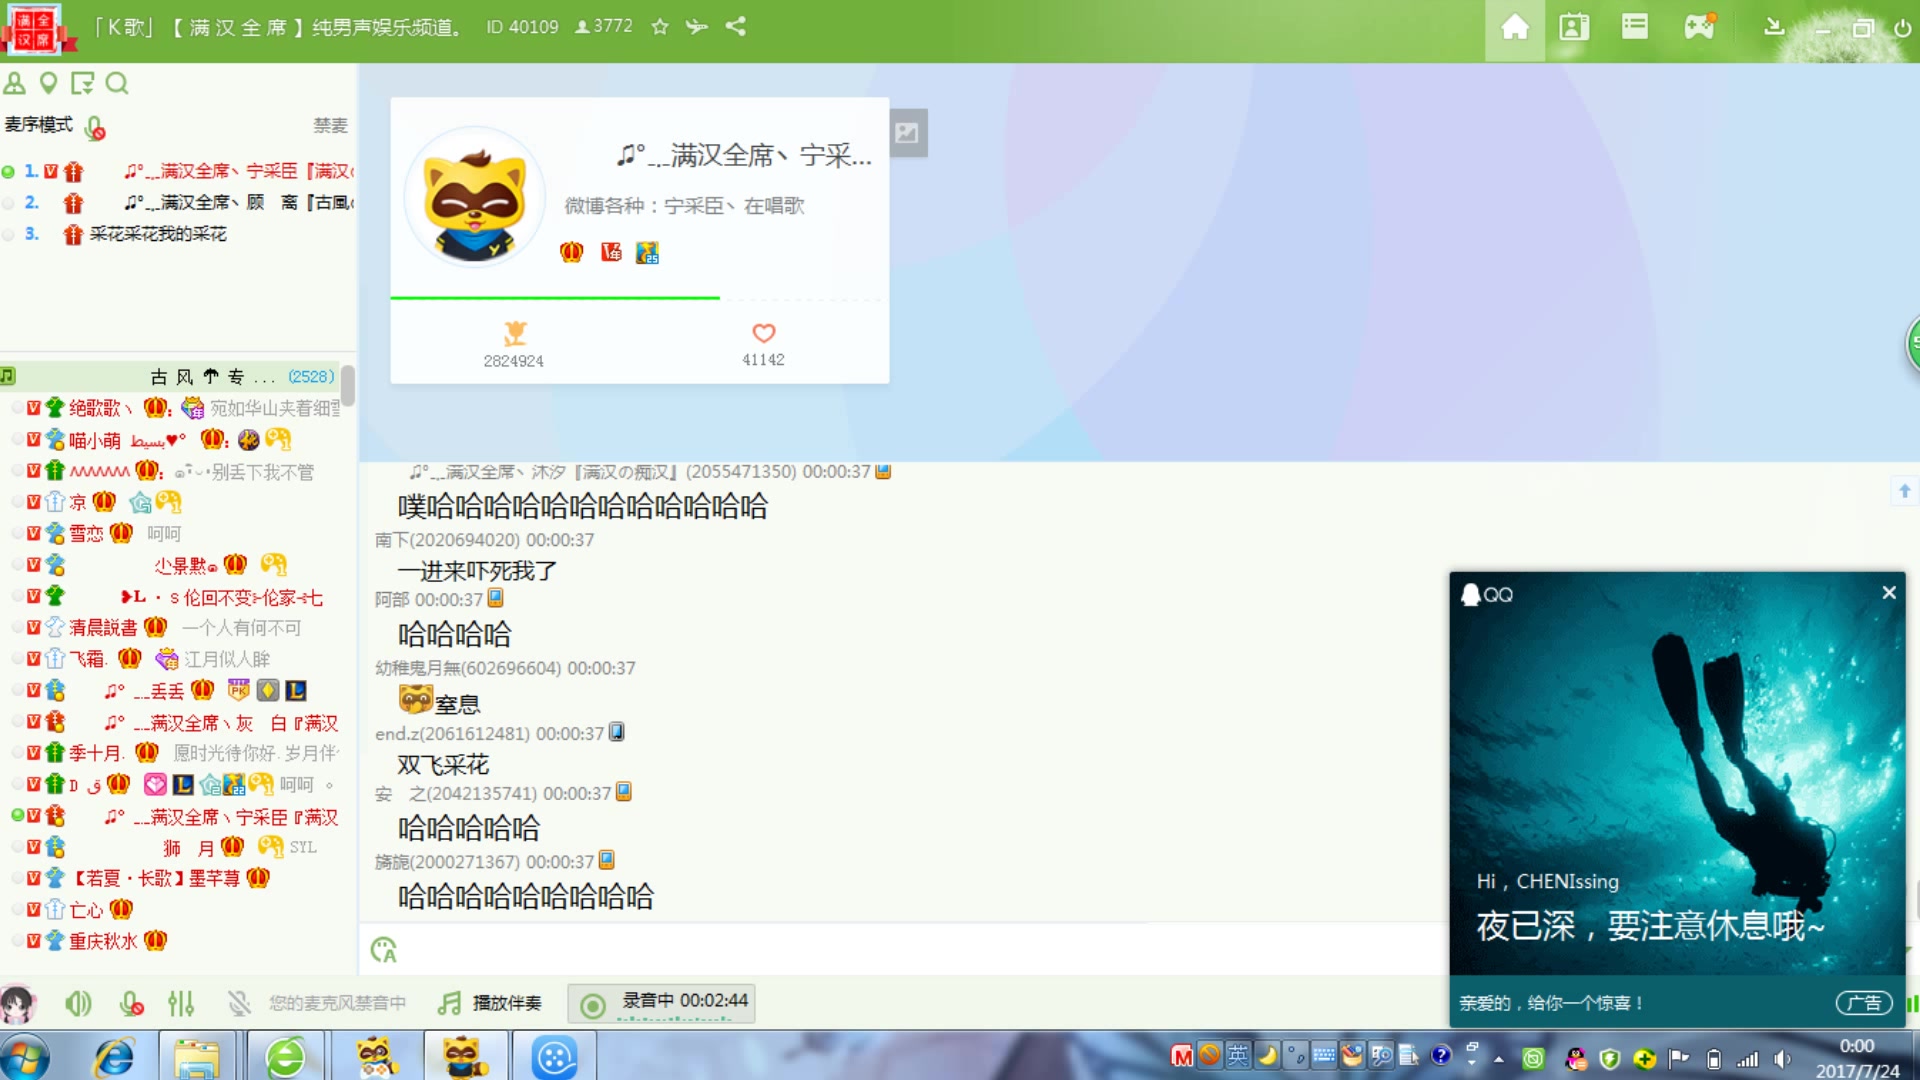
Task: Click the heart likes count 41142
Action: [763, 345]
